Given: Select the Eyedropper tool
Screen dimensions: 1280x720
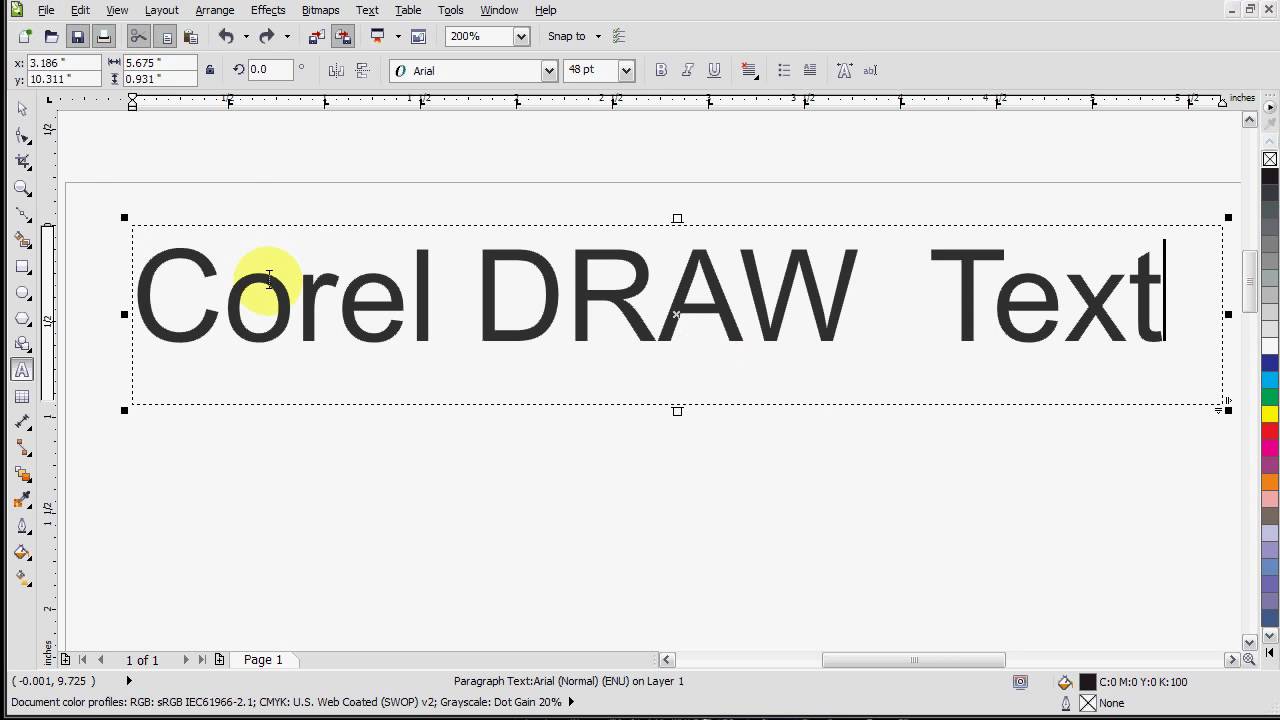Looking at the screenshot, I should [x=22, y=500].
